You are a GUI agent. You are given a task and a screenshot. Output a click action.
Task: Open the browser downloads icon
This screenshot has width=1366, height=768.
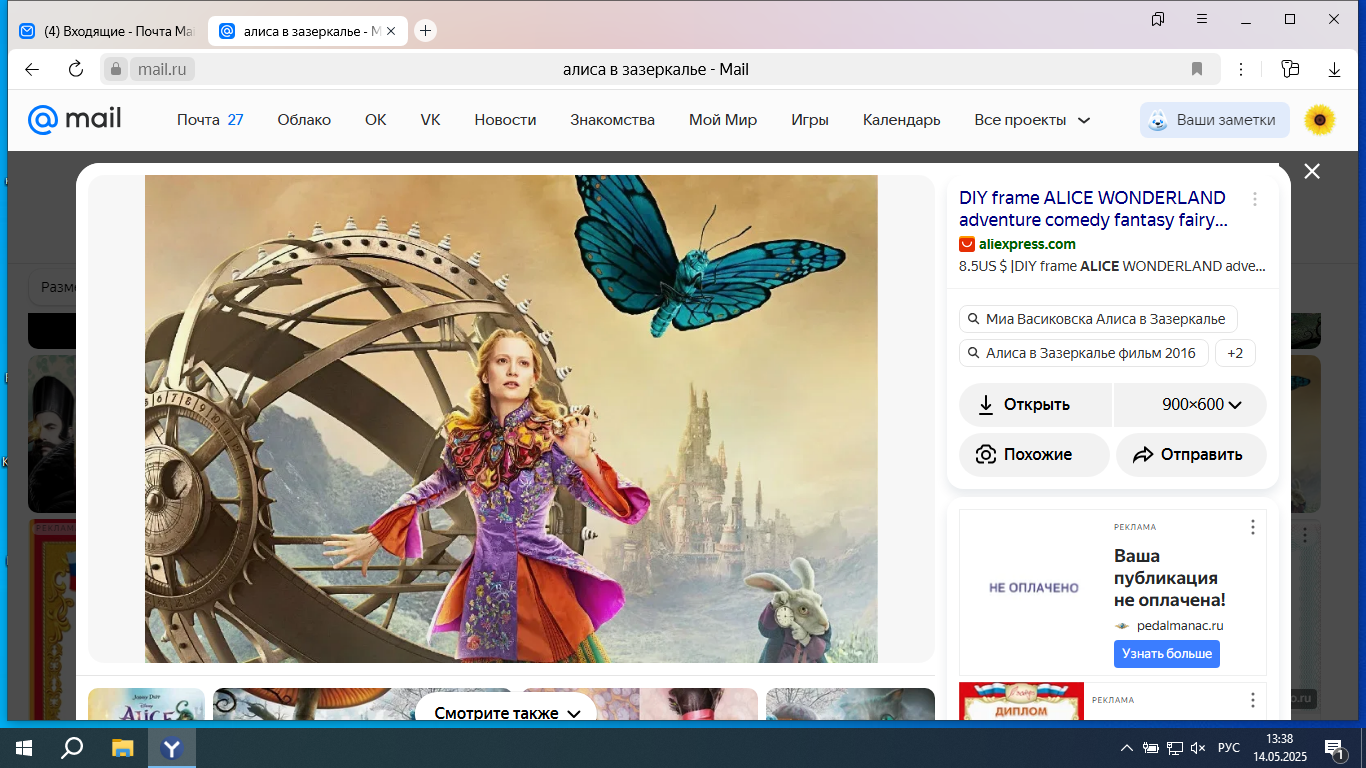pos(1334,69)
